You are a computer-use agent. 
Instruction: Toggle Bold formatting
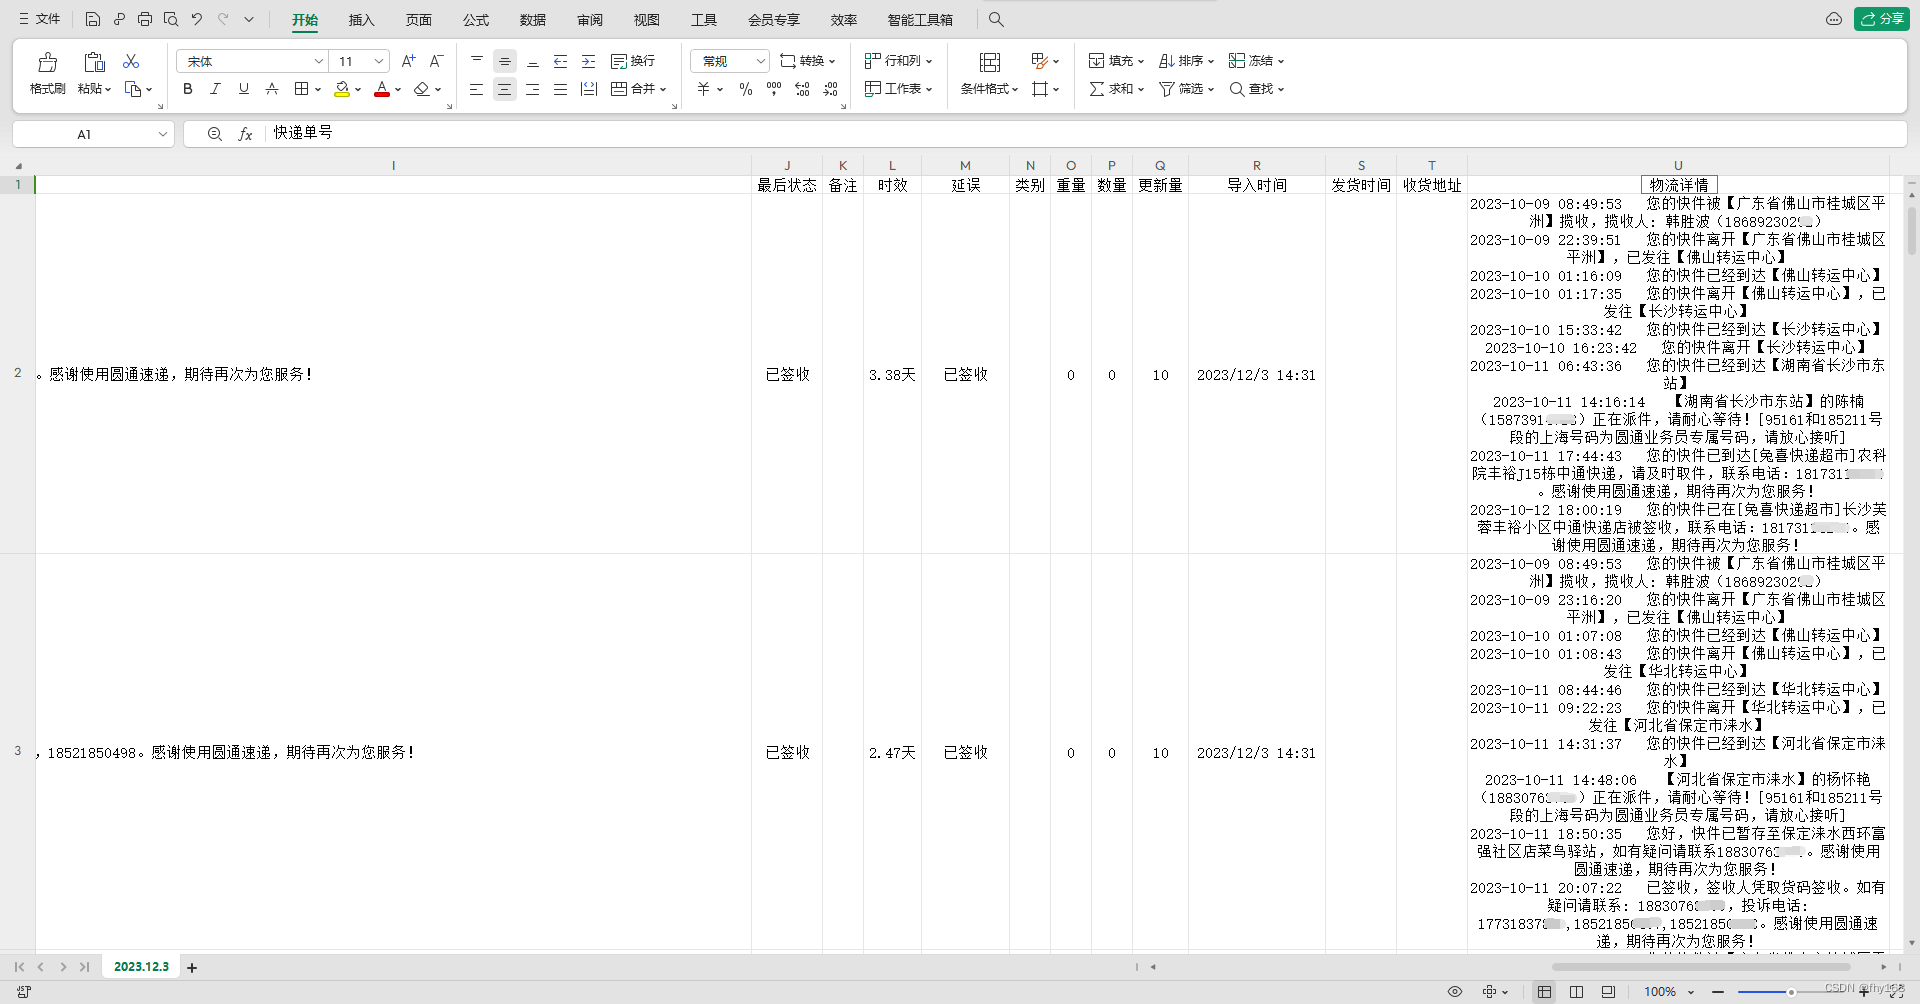188,89
